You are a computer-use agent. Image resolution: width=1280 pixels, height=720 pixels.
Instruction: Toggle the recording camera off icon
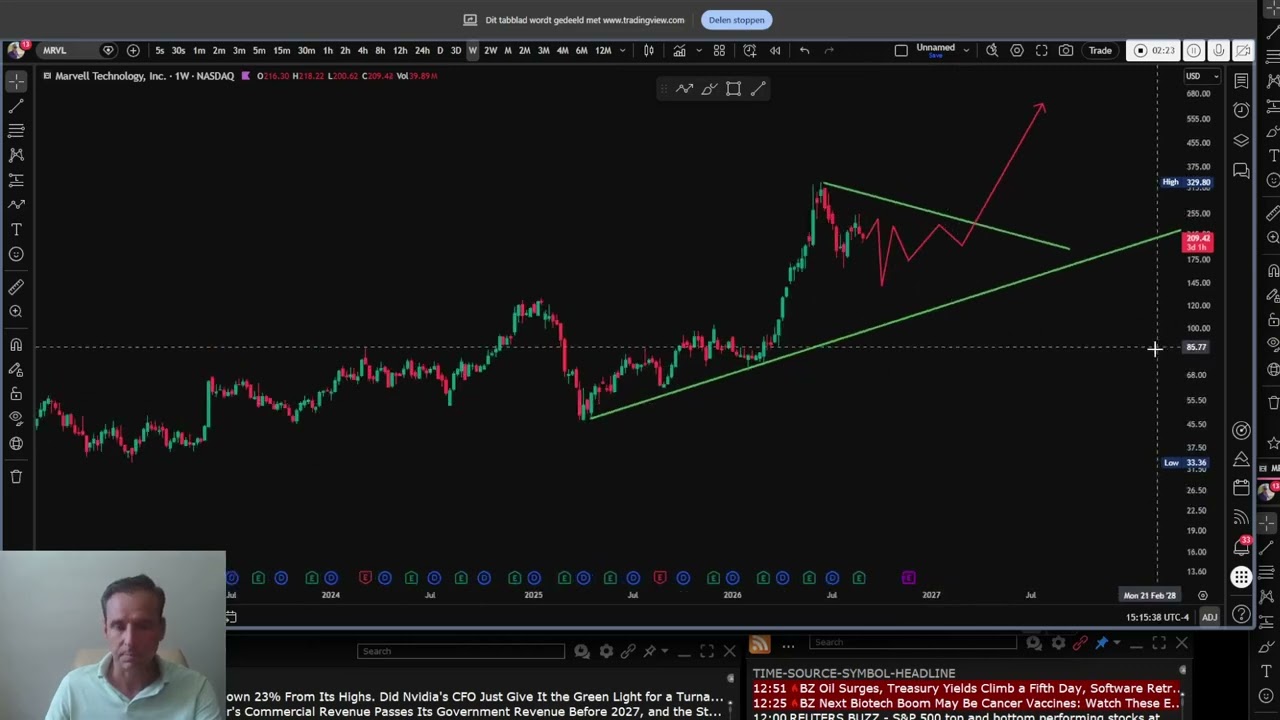(1242, 50)
